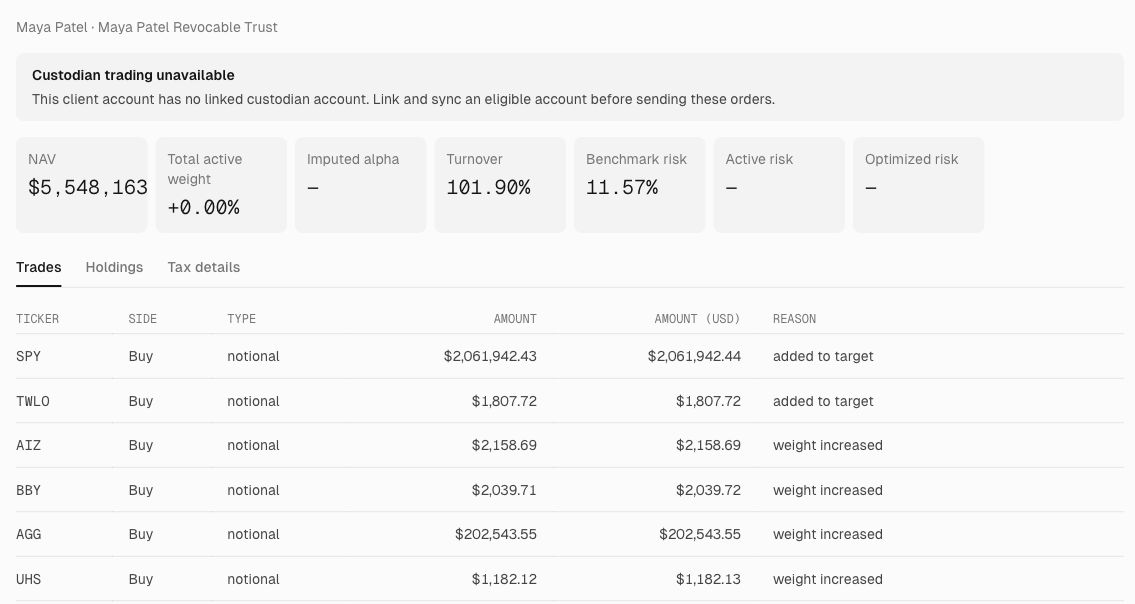Select AGG amount $202,543.55 in AMOUNT column
1135x604 pixels.
496,534
